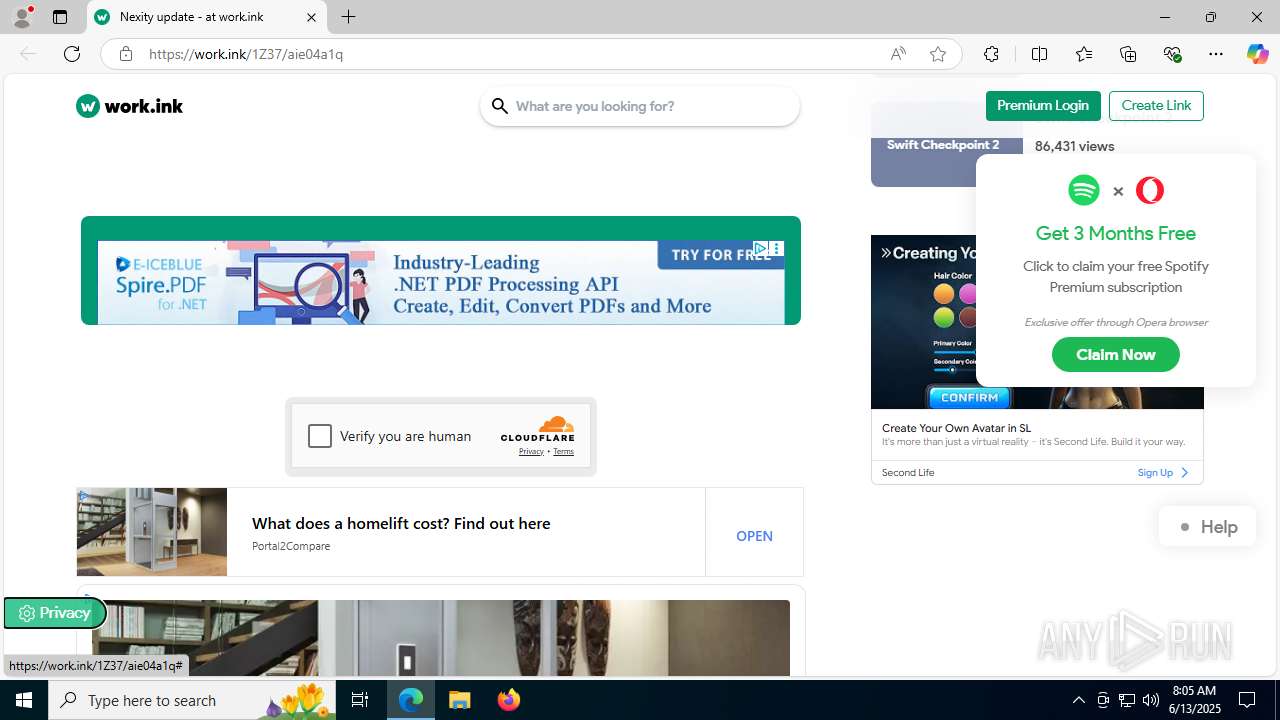
Task: Open volume control in tray
Action: click(x=1151, y=700)
